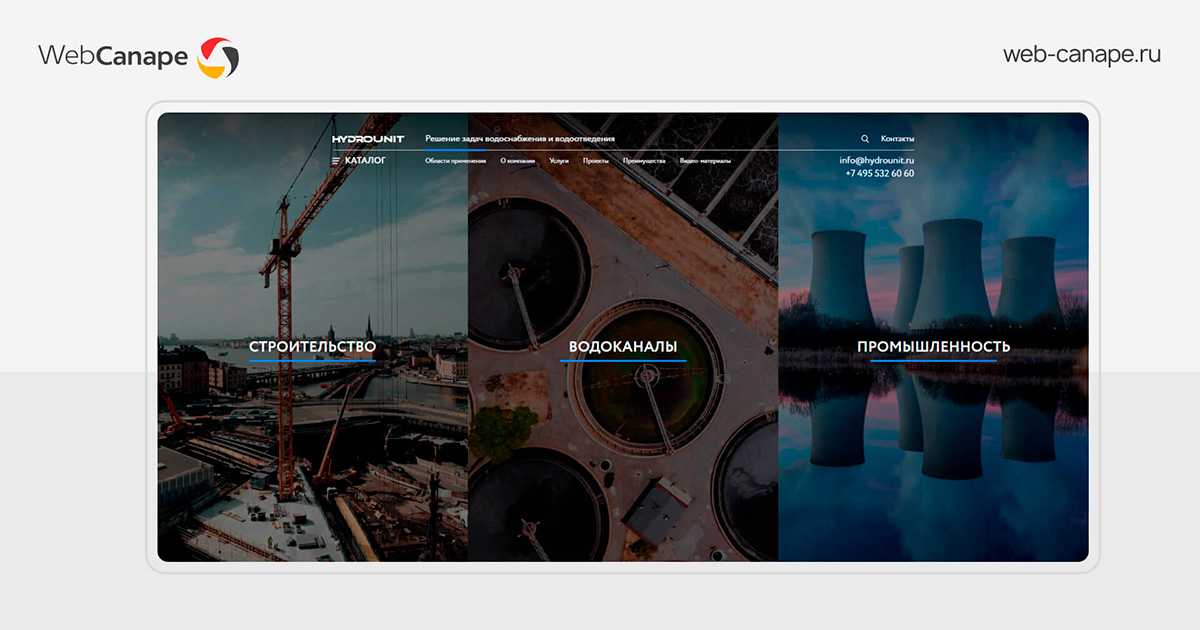Click the WebCanape red-yellow swirl logo icon
This screenshot has height=630, width=1200.
218,57
